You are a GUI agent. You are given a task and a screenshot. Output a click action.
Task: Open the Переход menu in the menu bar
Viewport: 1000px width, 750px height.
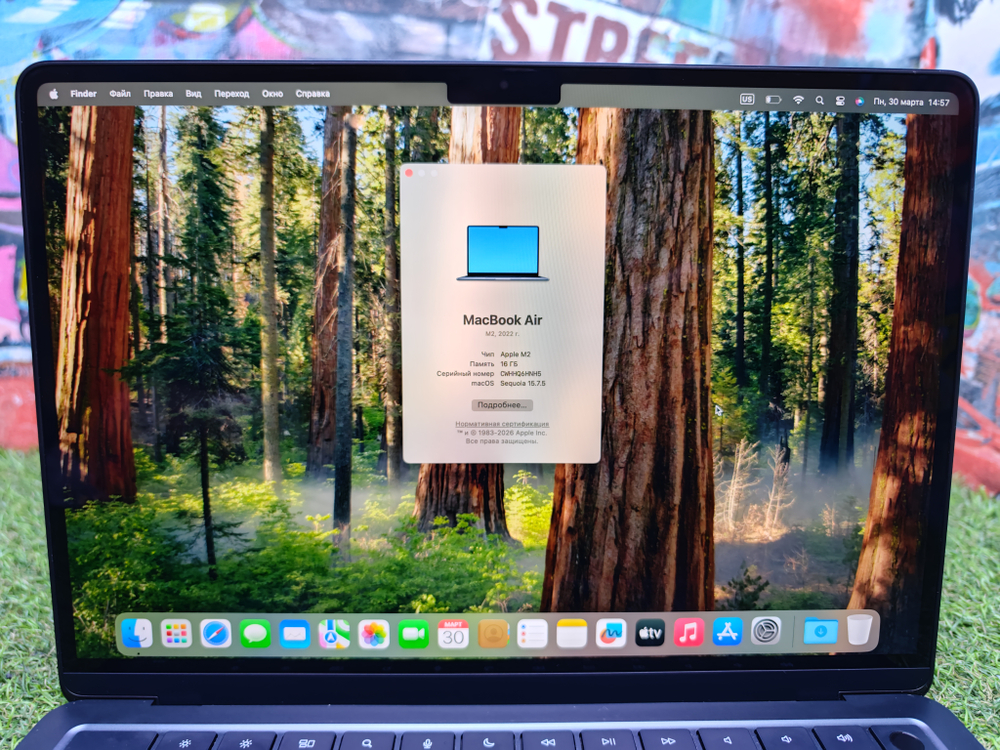(231, 93)
